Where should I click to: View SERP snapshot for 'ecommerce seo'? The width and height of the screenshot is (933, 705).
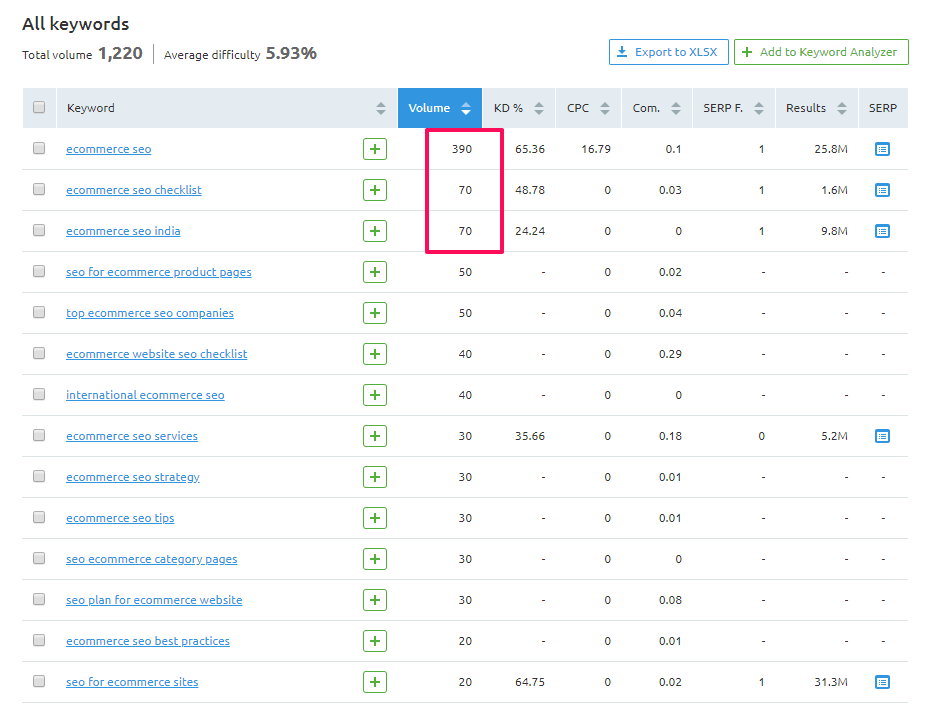tap(882, 149)
